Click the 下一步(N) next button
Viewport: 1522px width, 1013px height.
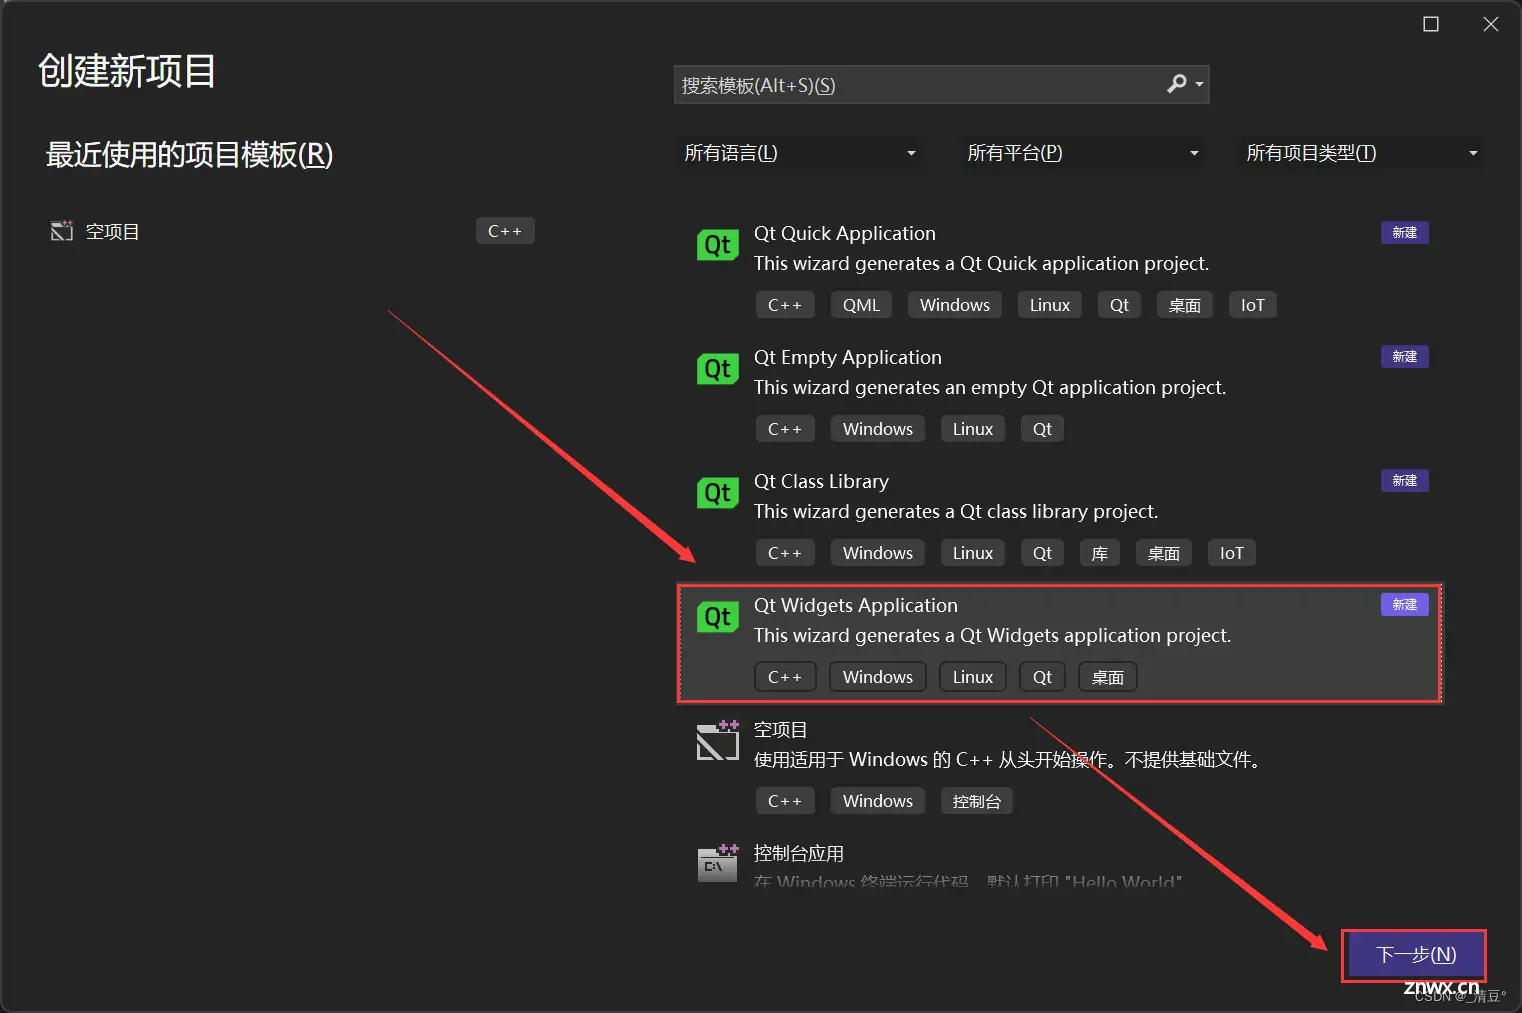(x=1415, y=955)
